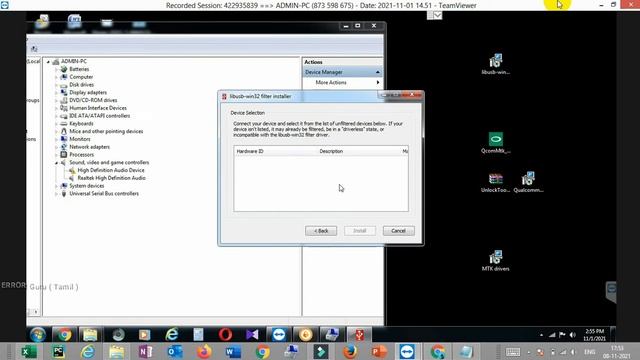Open TeamViewer in the remote Windows 7 taskbar

coord(279,335)
